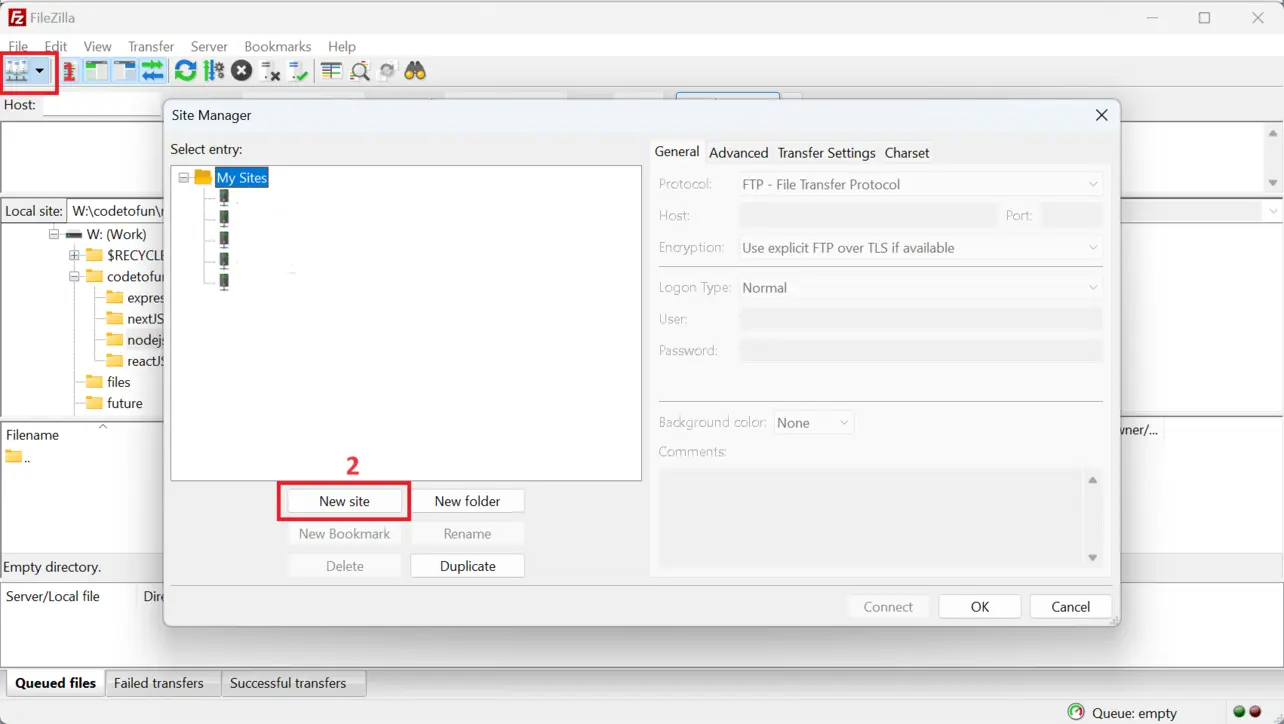Switch to the Advanced tab
Viewport: 1284px width, 724px height.
[x=738, y=153]
